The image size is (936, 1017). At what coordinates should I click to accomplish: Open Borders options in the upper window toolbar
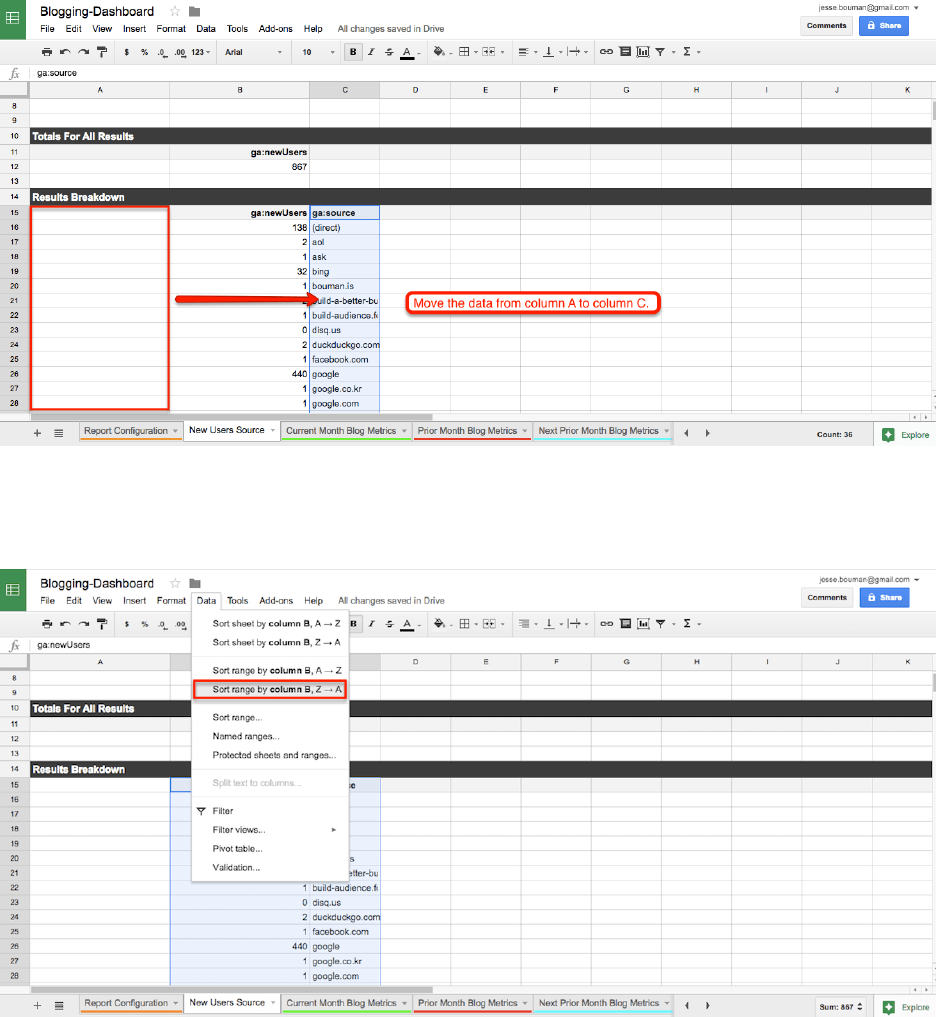[x=464, y=52]
